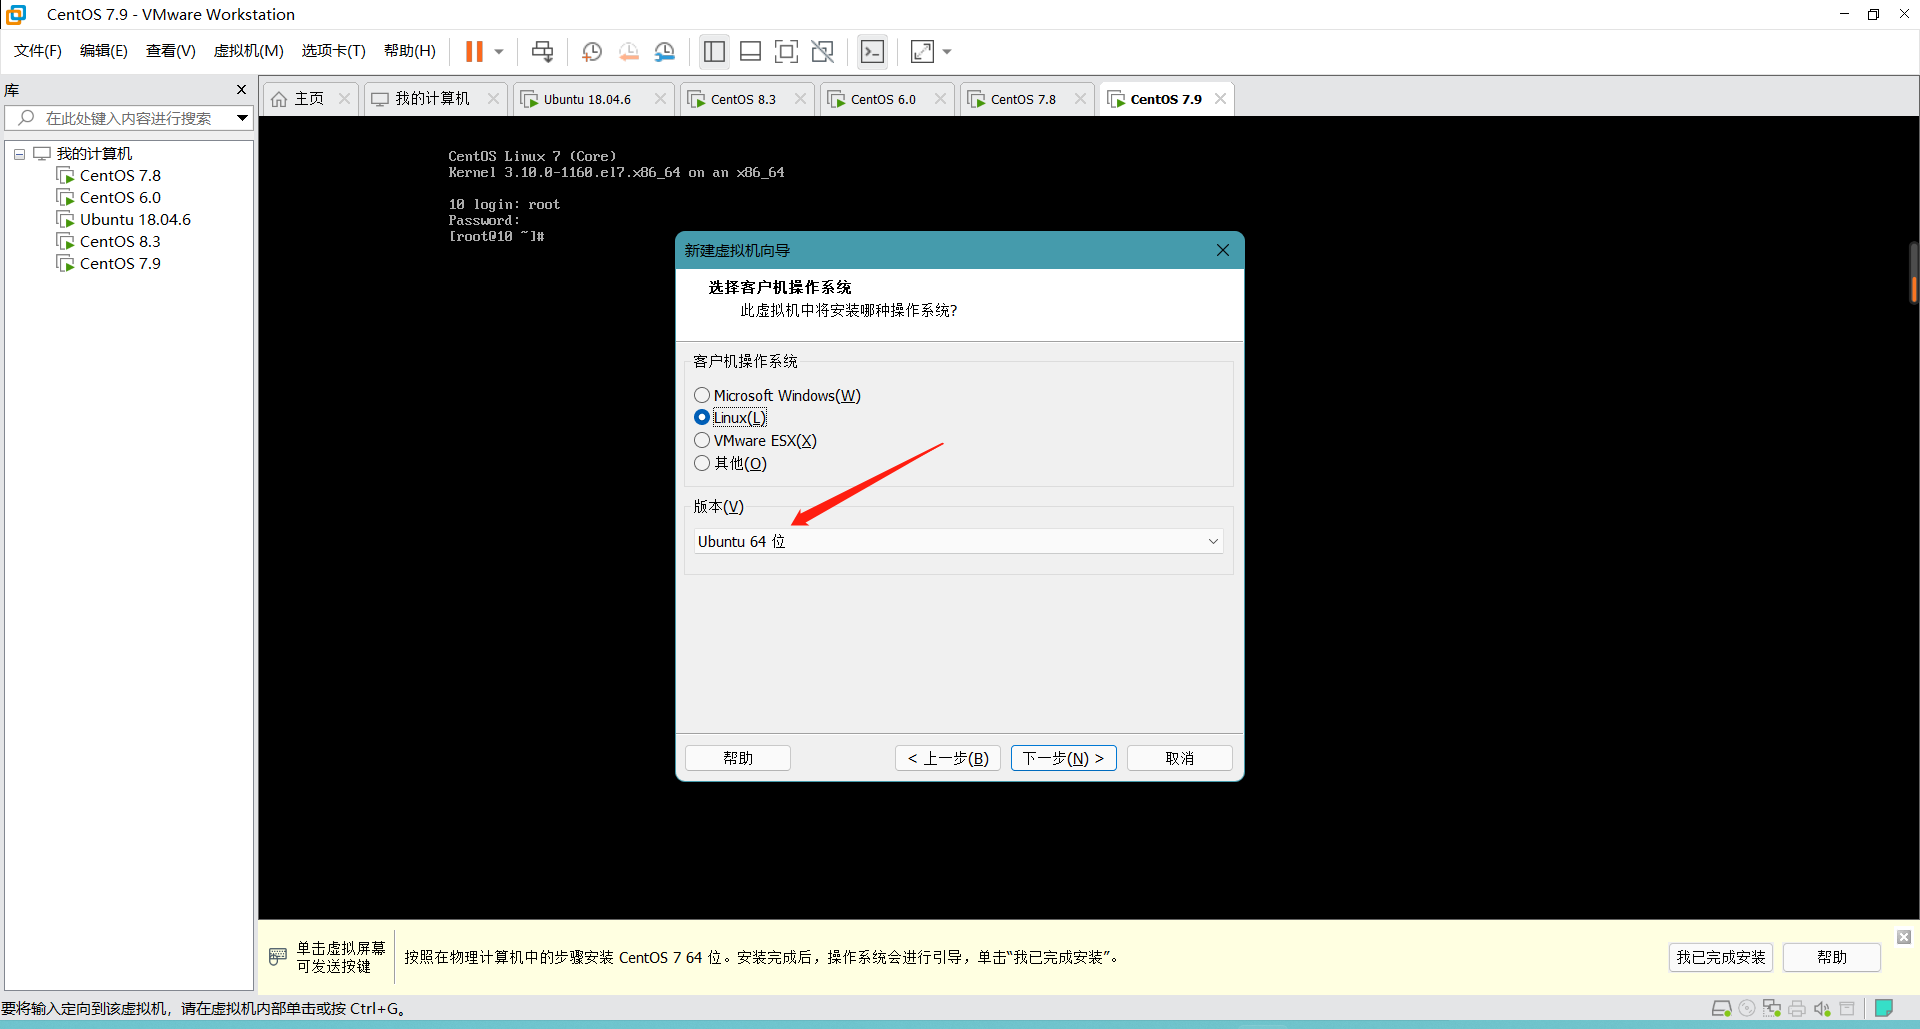Click the 下一步(N) next button
The height and width of the screenshot is (1029, 1920).
(1063, 758)
